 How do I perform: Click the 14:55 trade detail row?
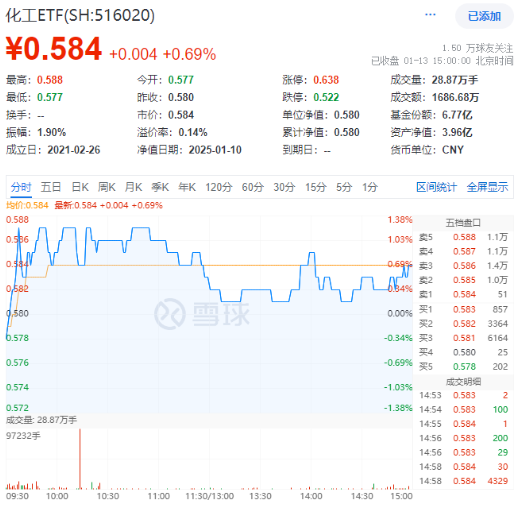(463, 424)
